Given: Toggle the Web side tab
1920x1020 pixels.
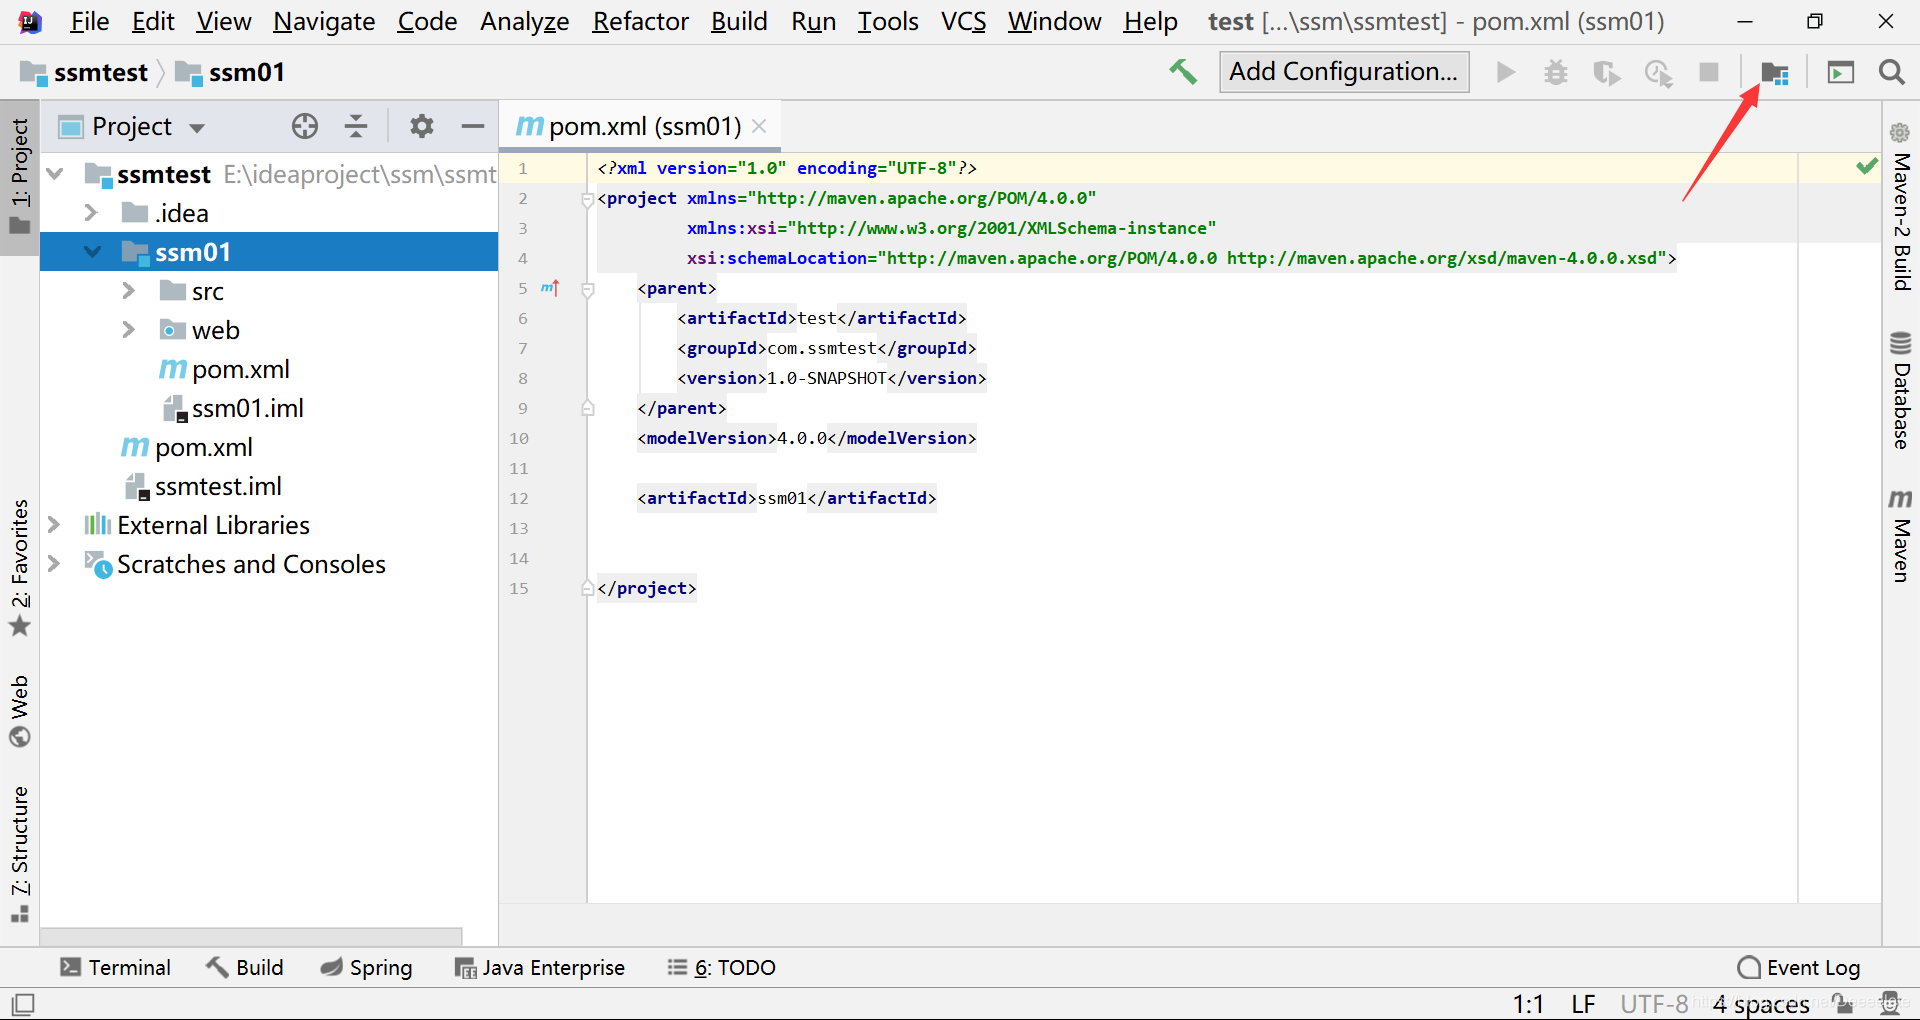Looking at the screenshot, I should (x=20, y=711).
